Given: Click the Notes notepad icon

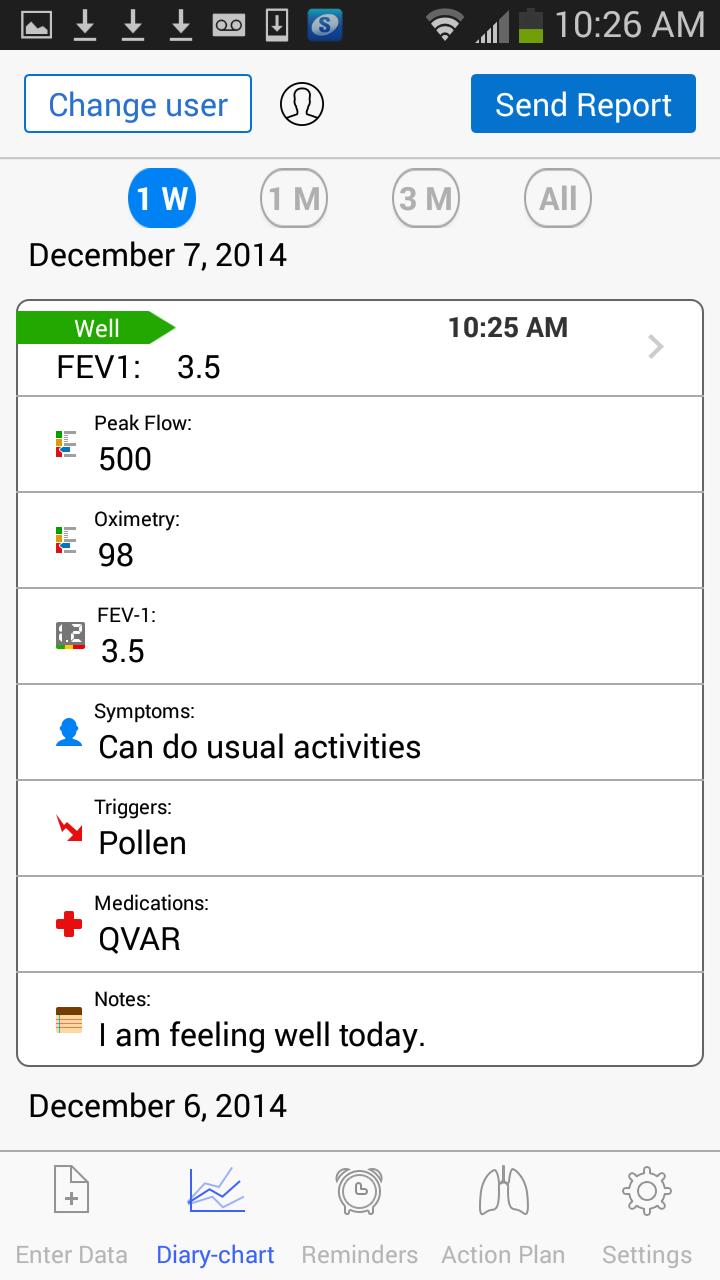Looking at the screenshot, I should click(x=66, y=1019).
